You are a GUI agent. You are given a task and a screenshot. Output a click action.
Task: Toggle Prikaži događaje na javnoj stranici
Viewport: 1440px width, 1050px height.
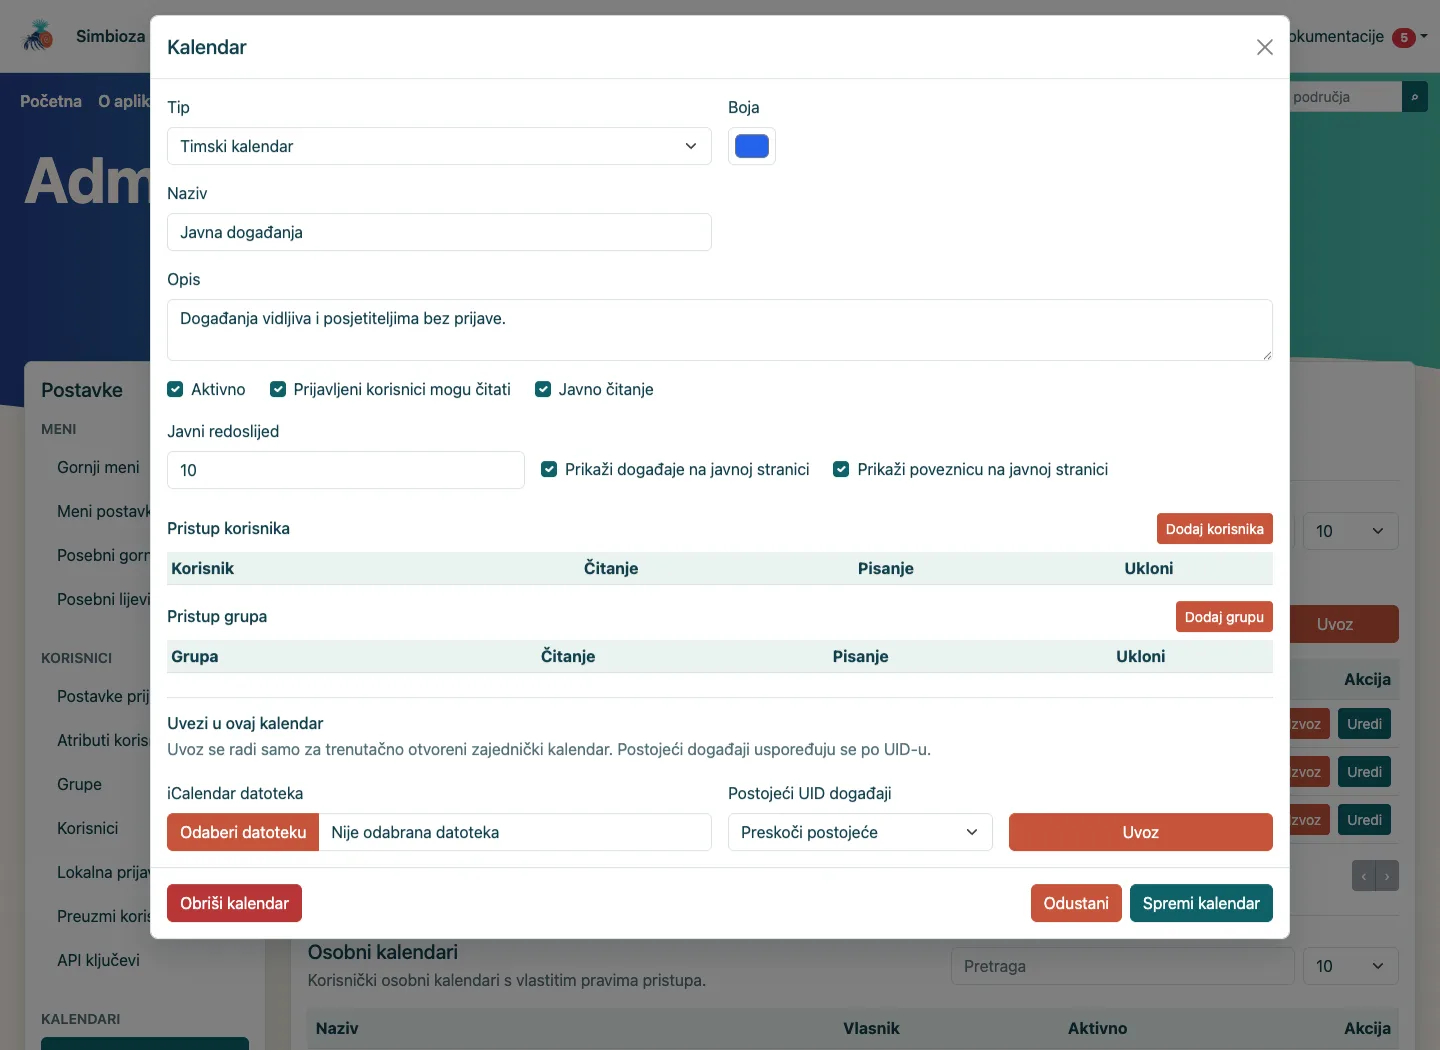pos(549,469)
